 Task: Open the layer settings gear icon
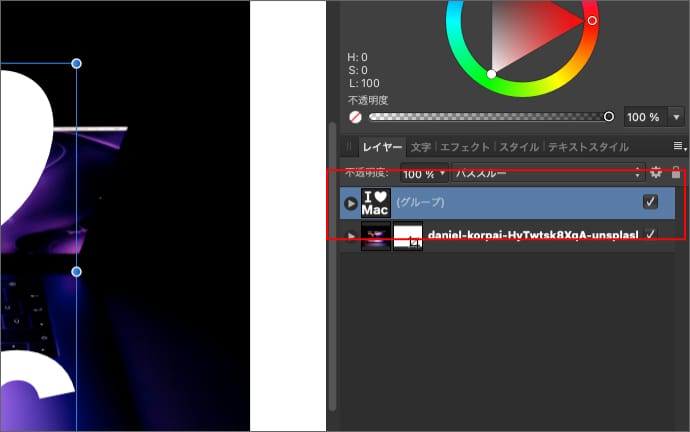coord(656,172)
